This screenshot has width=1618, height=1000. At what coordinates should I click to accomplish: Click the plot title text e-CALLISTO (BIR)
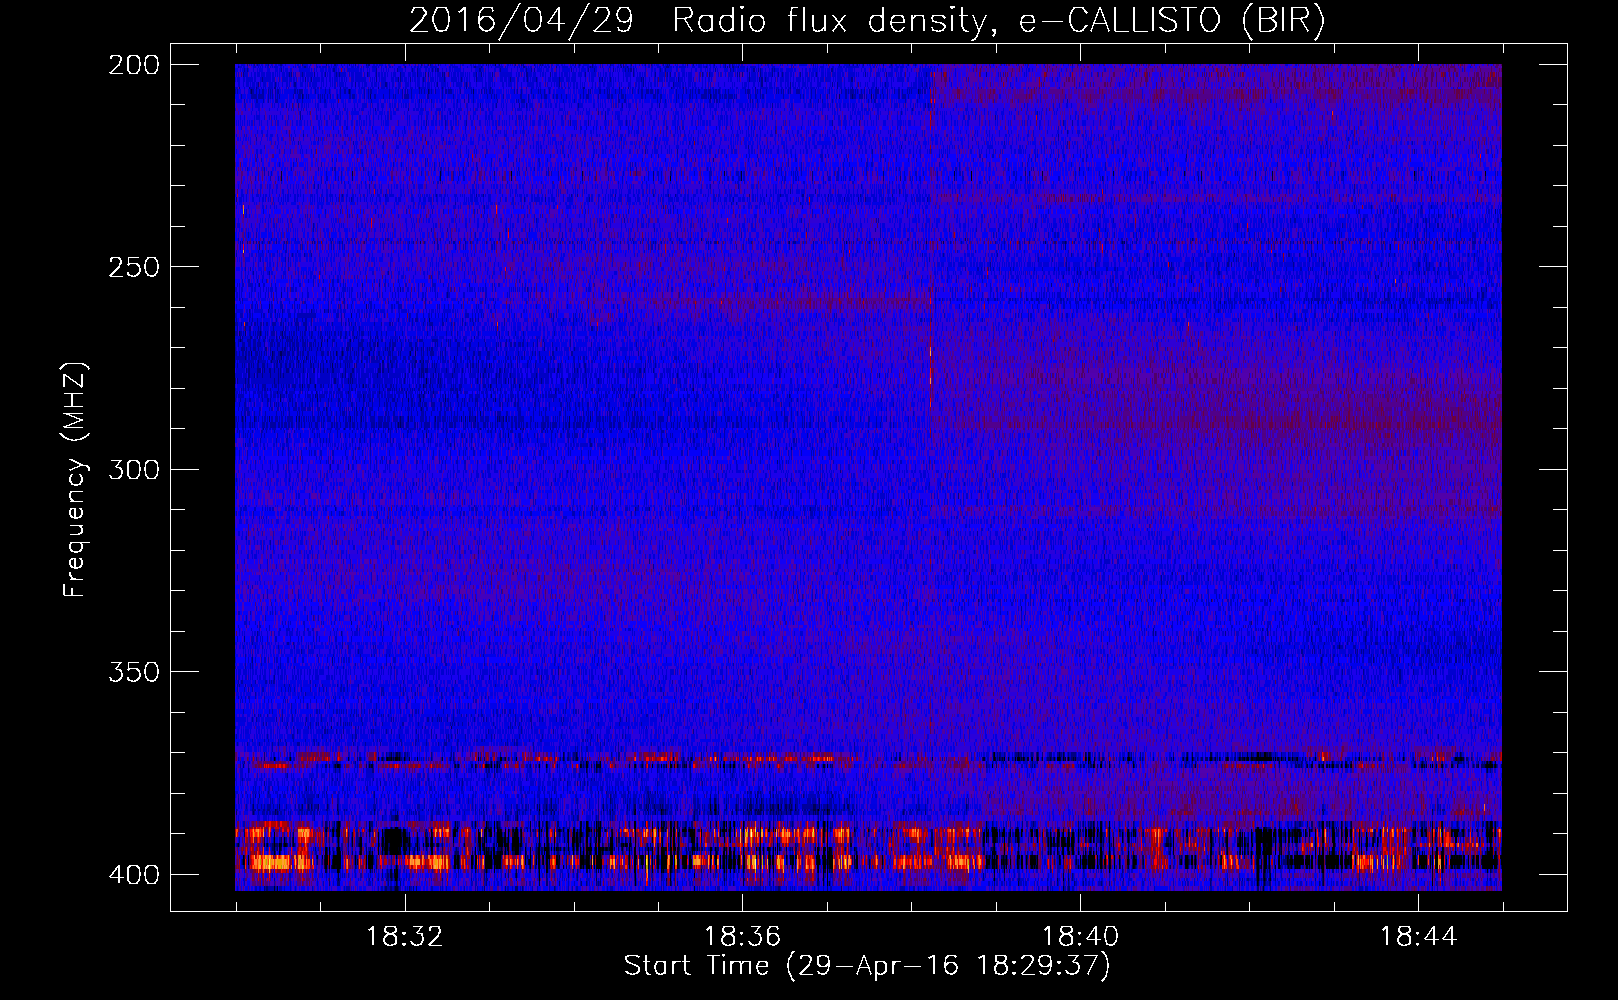point(1172,21)
